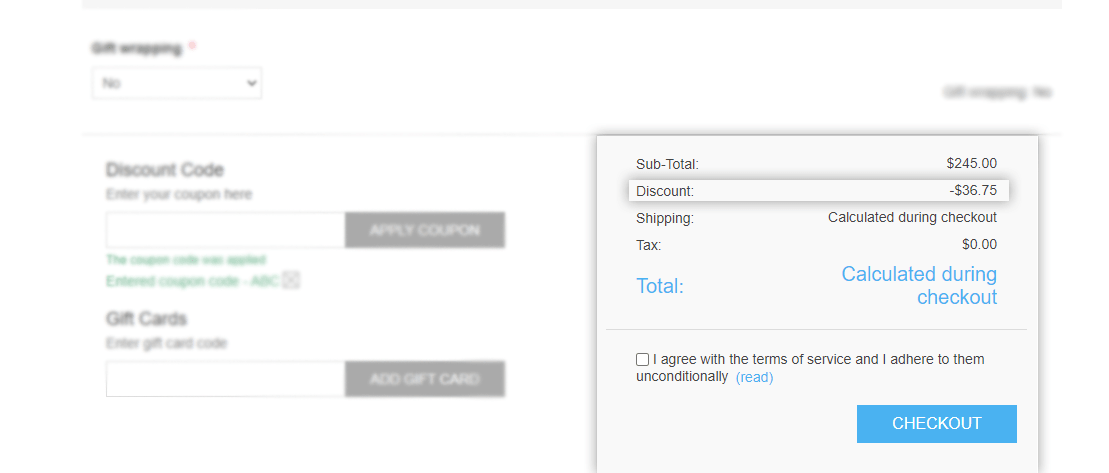Focus the gift card code field
Image resolution: width=1109 pixels, height=473 pixels.
pos(226,379)
